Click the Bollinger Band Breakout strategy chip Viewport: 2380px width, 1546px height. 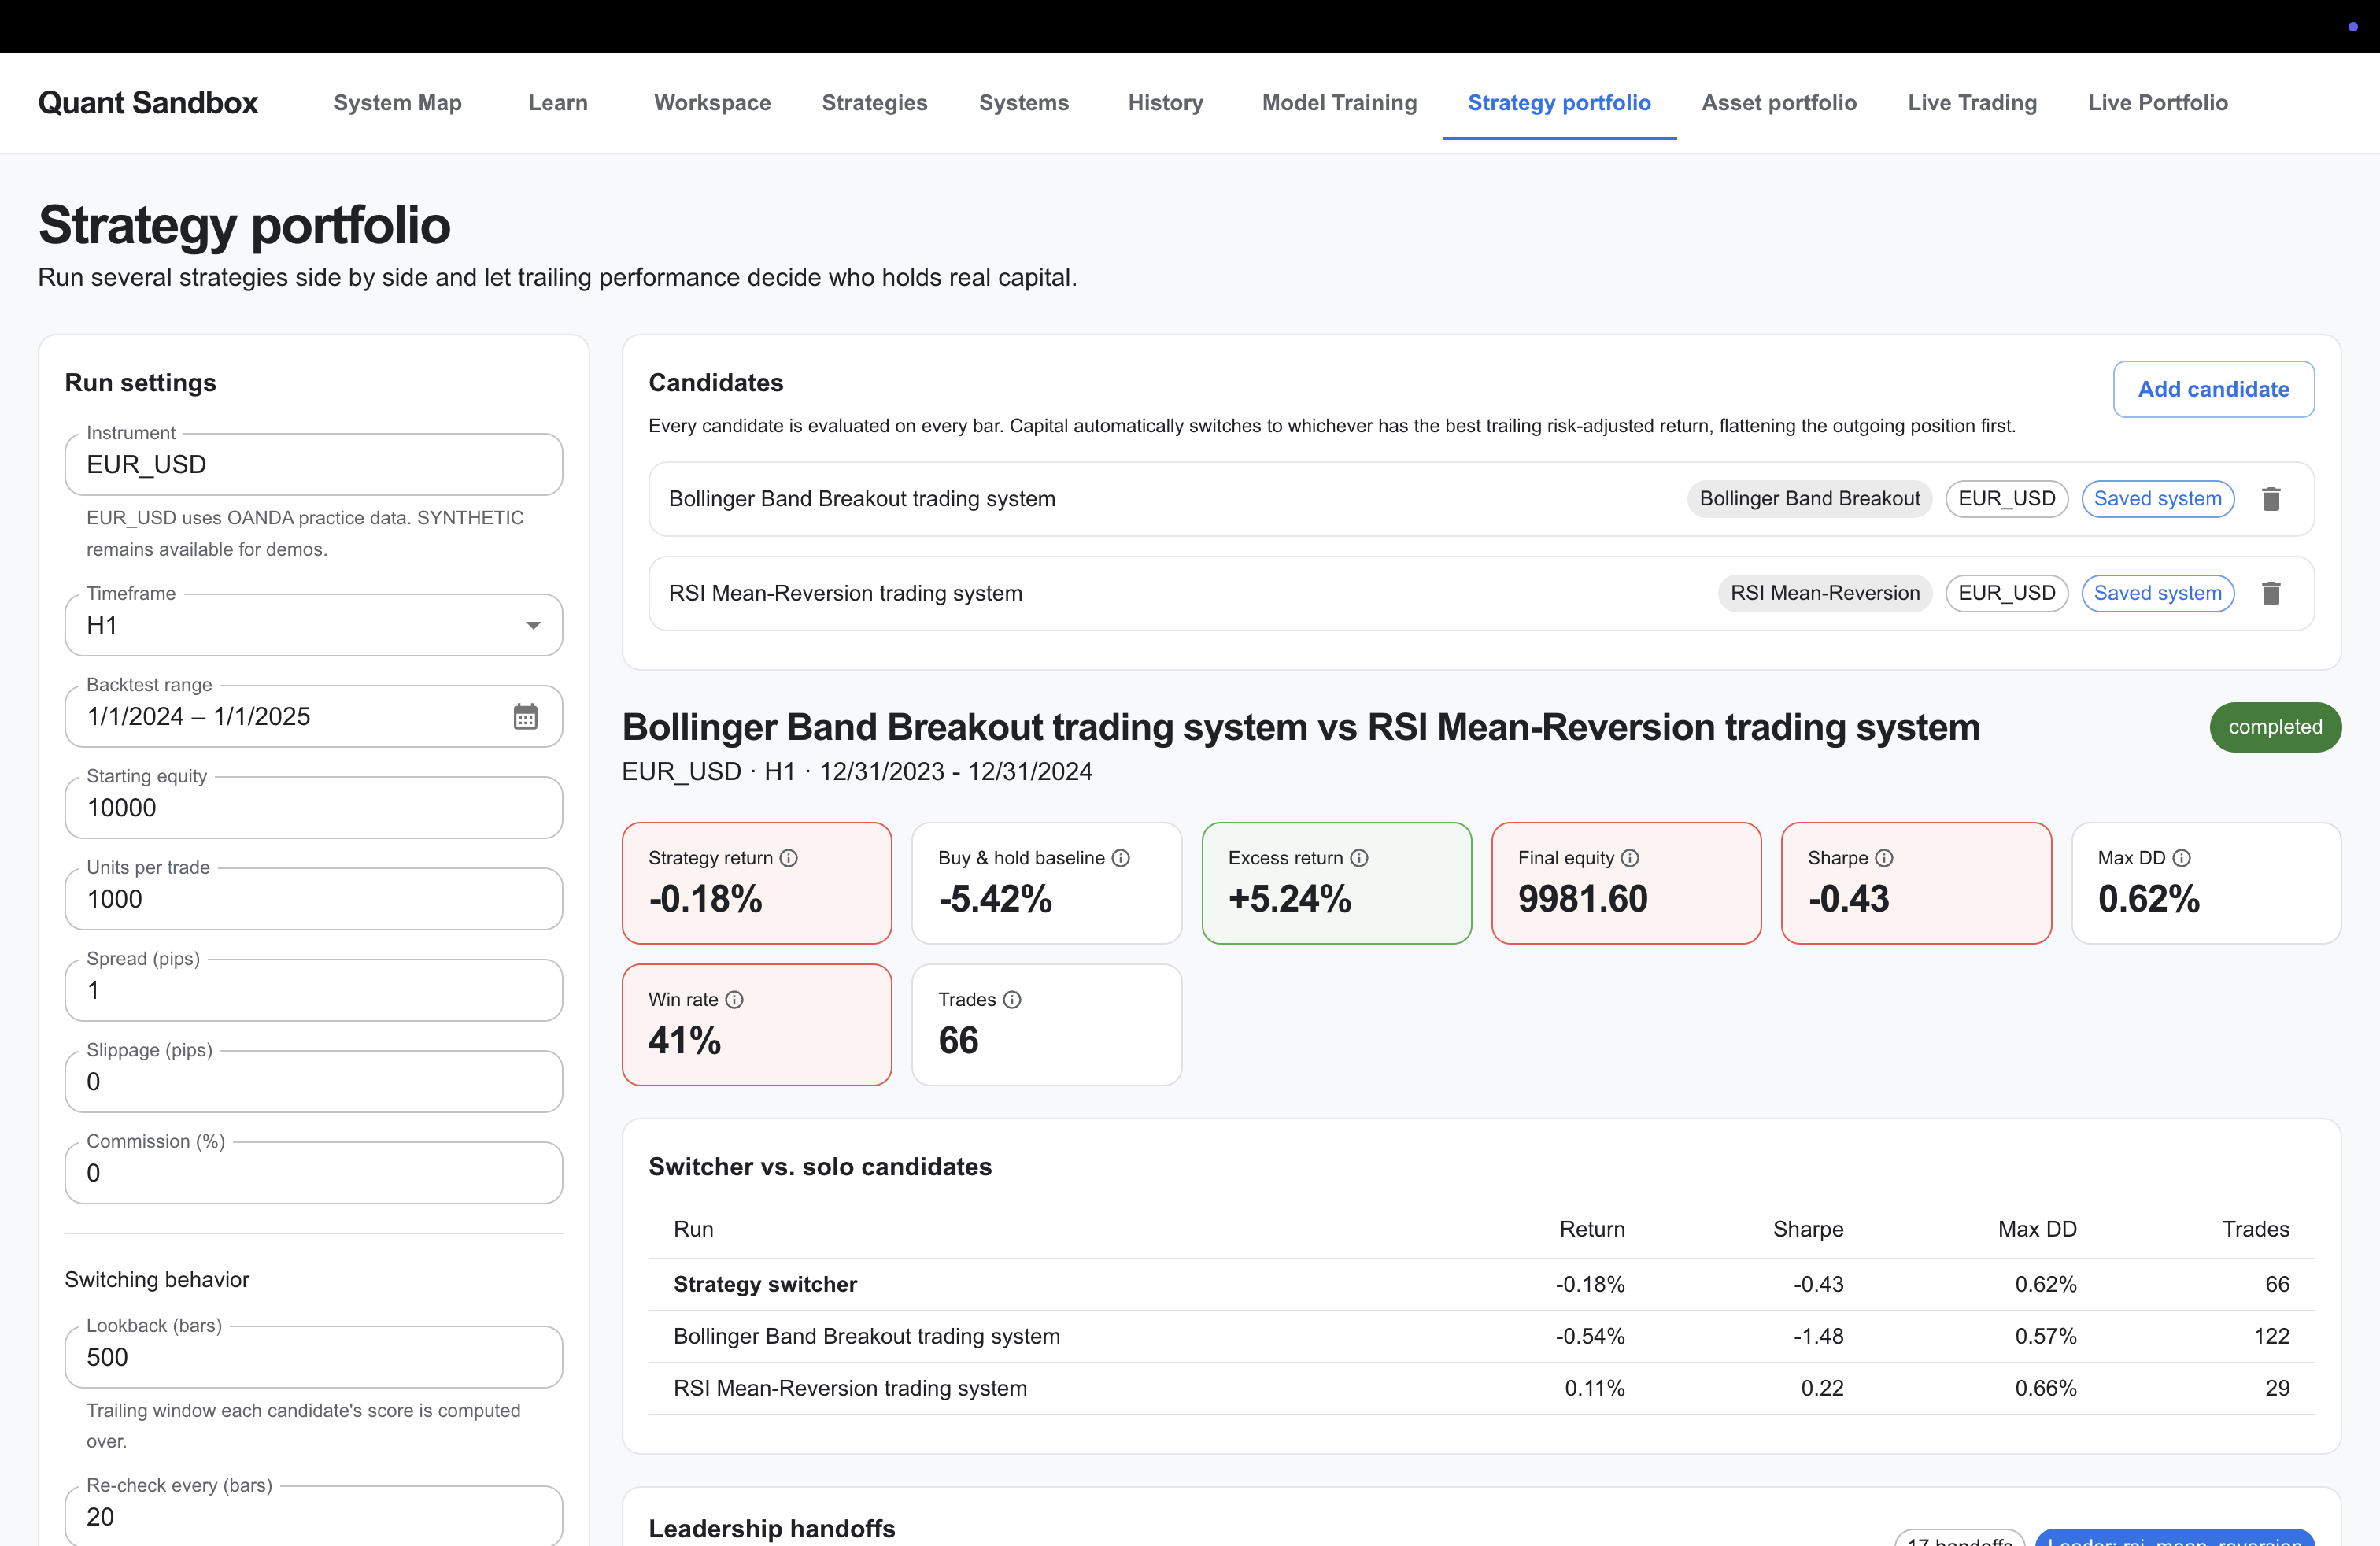click(1809, 499)
